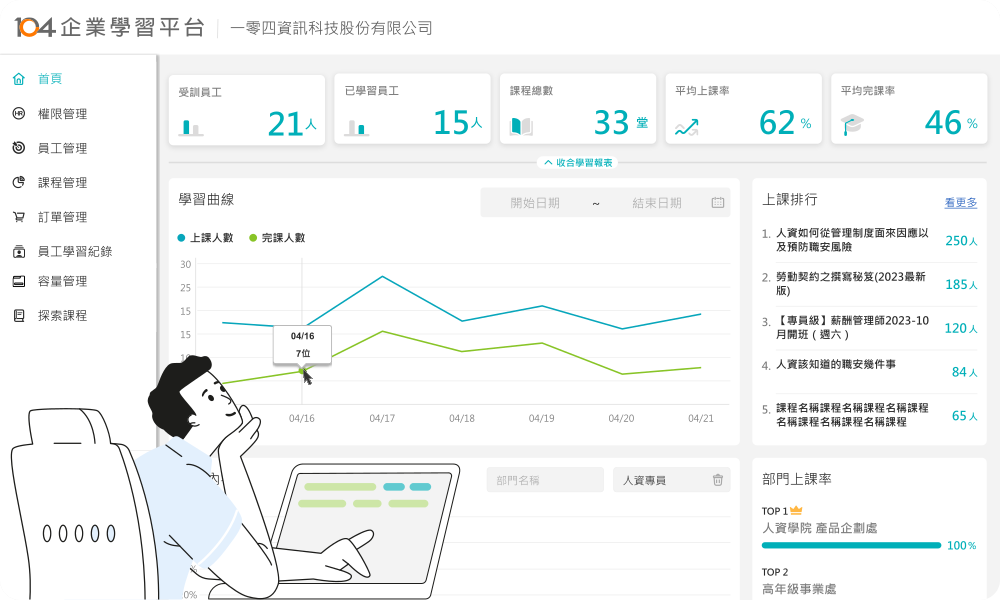Click the graduation cap icon in 平均完課率 card
Image resolution: width=1000 pixels, height=600 pixels.
click(852, 125)
